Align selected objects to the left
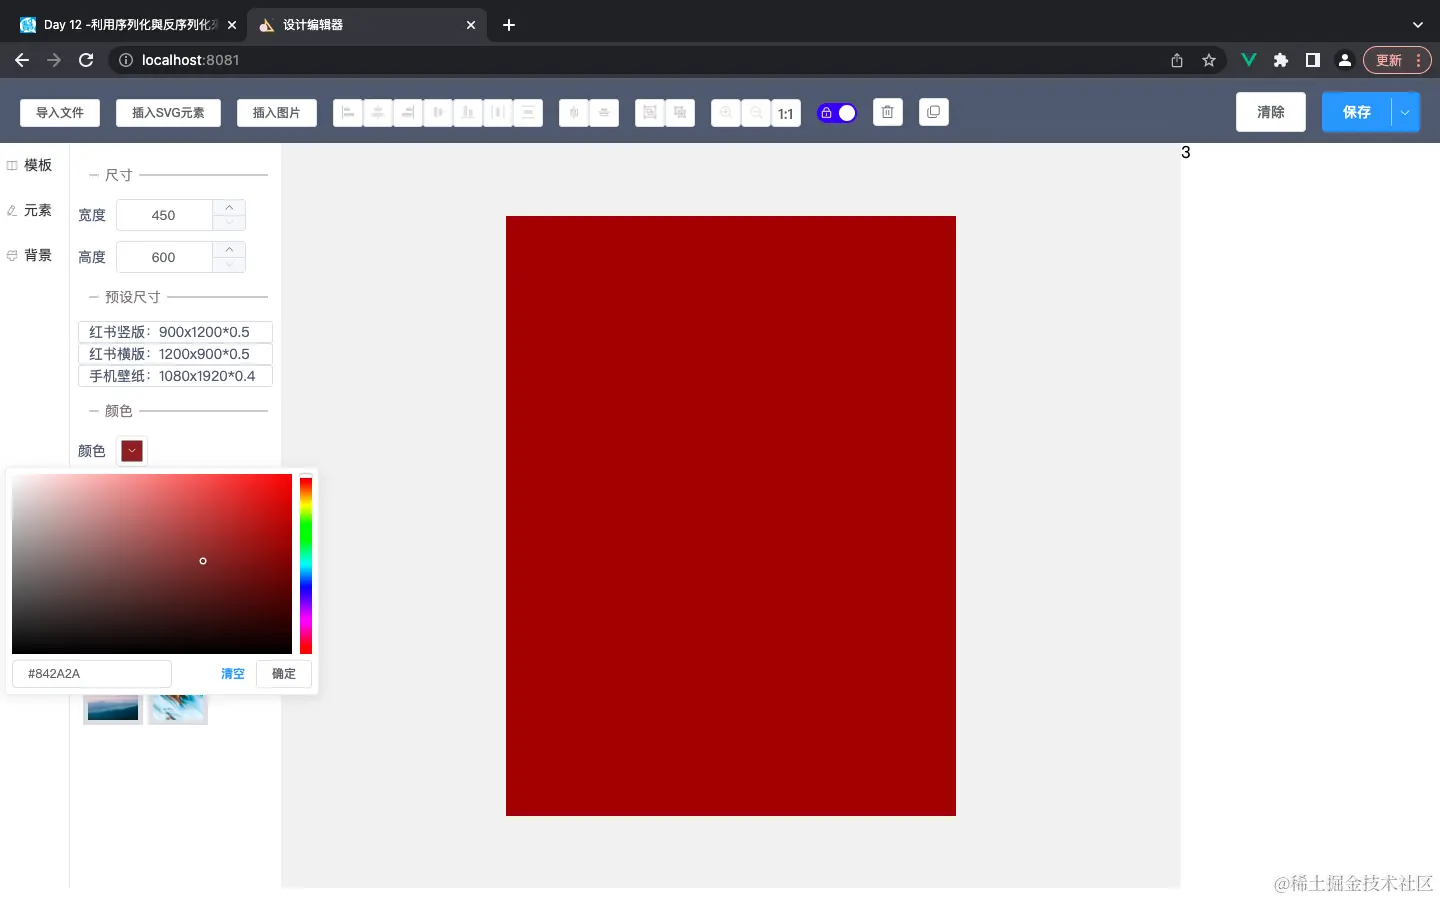 pos(348,113)
